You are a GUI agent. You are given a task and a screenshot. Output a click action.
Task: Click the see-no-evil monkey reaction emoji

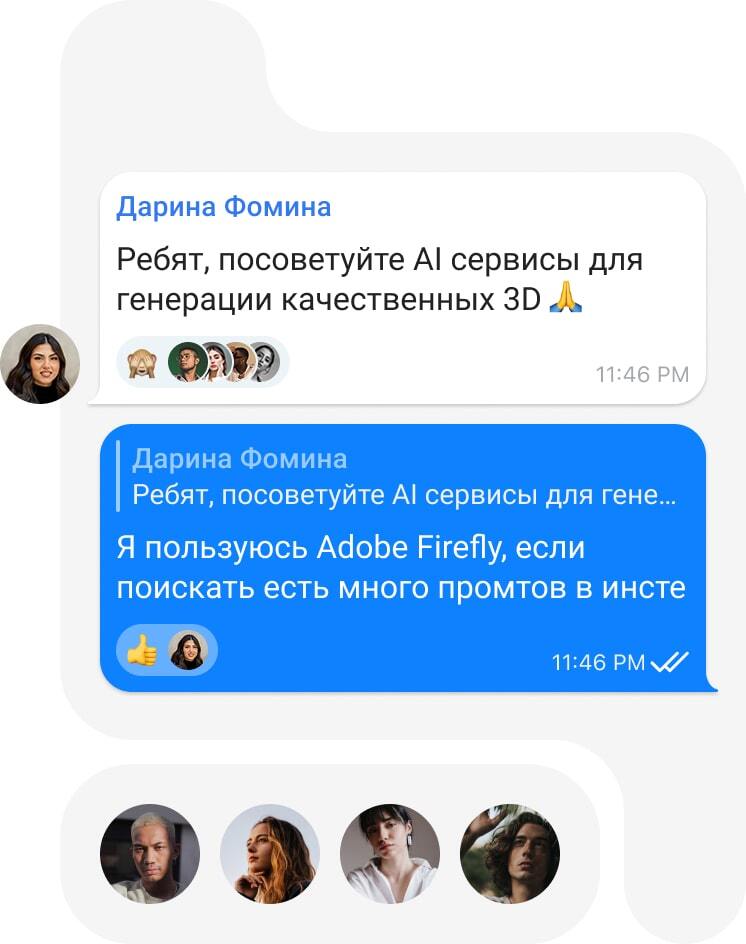[141, 362]
